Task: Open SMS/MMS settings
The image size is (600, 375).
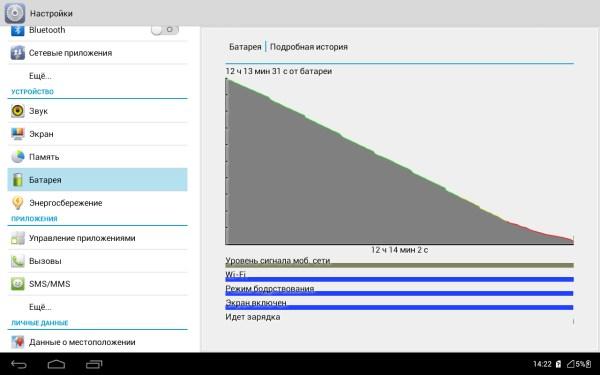Action: click(98, 284)
